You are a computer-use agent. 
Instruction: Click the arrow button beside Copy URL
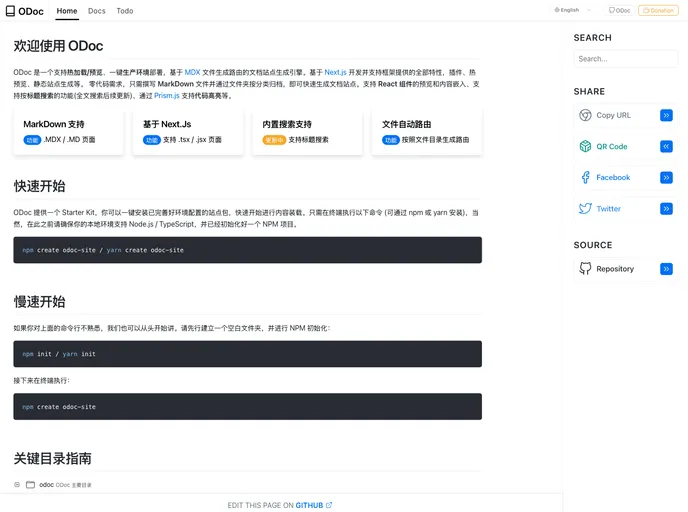pyautogui.click(x=666, y=115)
